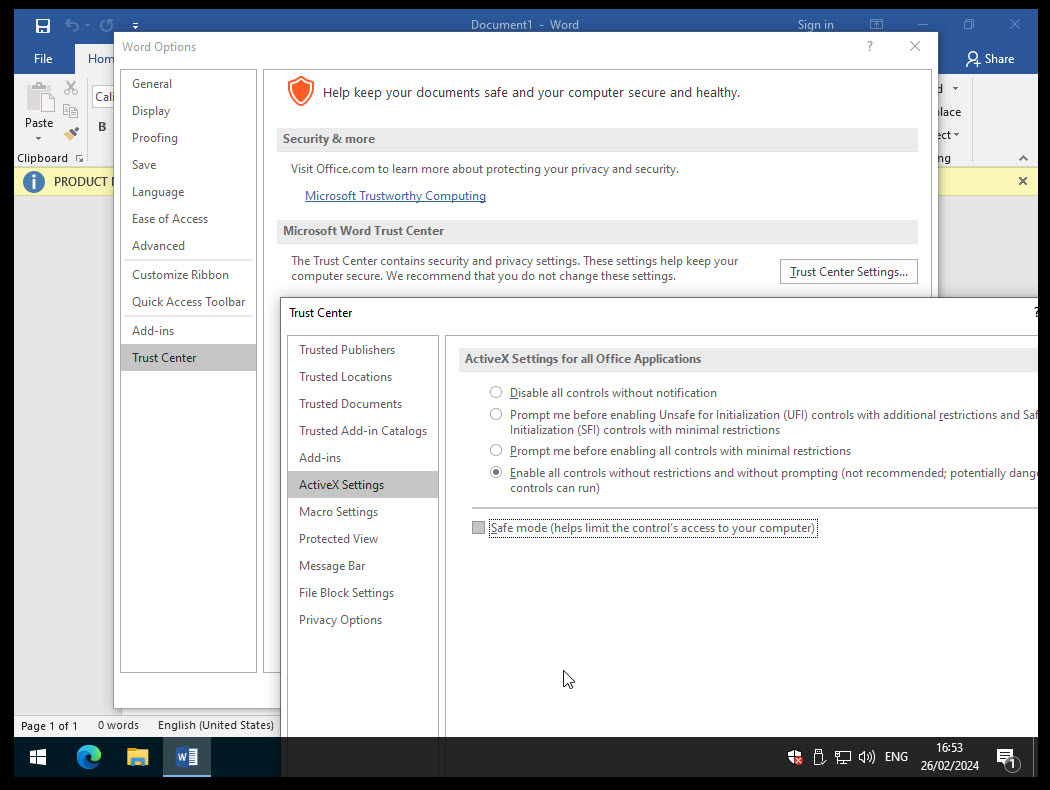The width and height of the screenshot is (1050, 790).
Task: Click the Save icon in Quick Access Toolbar
Action: pos(42,25)
